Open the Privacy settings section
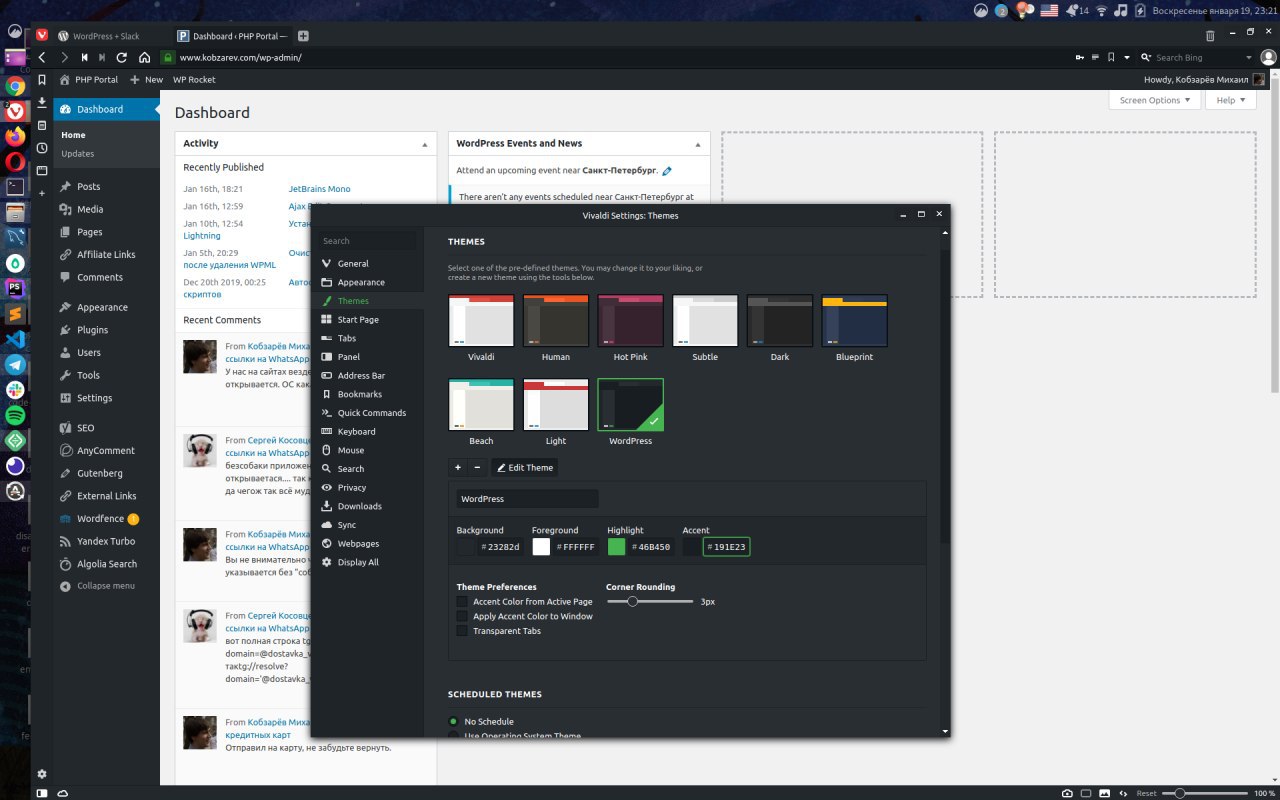The height and width of the screenshot is (800, 1280). pos(351,487)
